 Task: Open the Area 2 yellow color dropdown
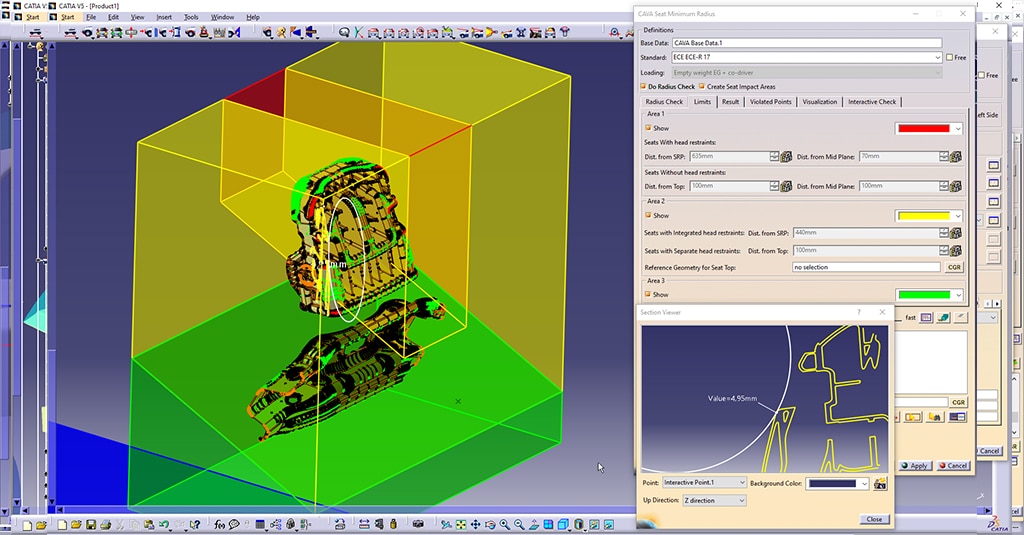tap(958, 216)
